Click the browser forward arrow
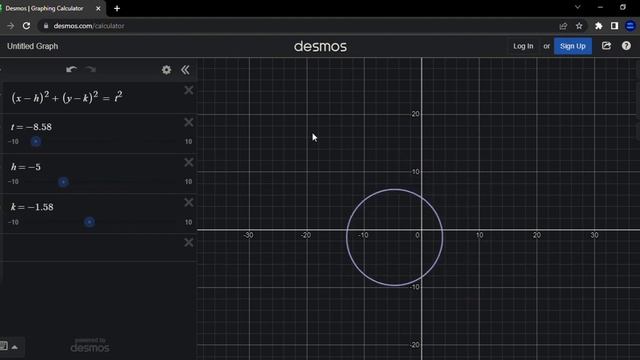Screen dimensions: 640x360 coord(11,26)
